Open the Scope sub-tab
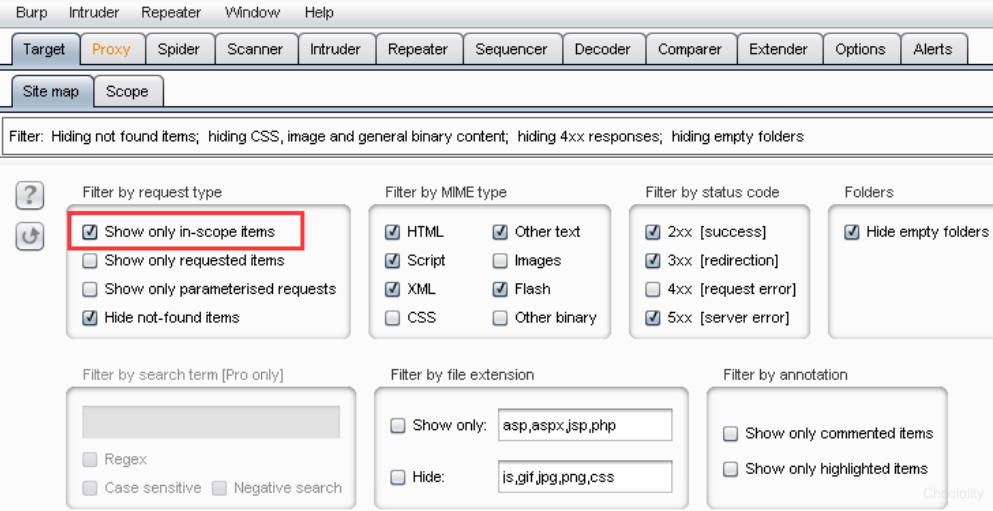993x511 pixels. 127,92
